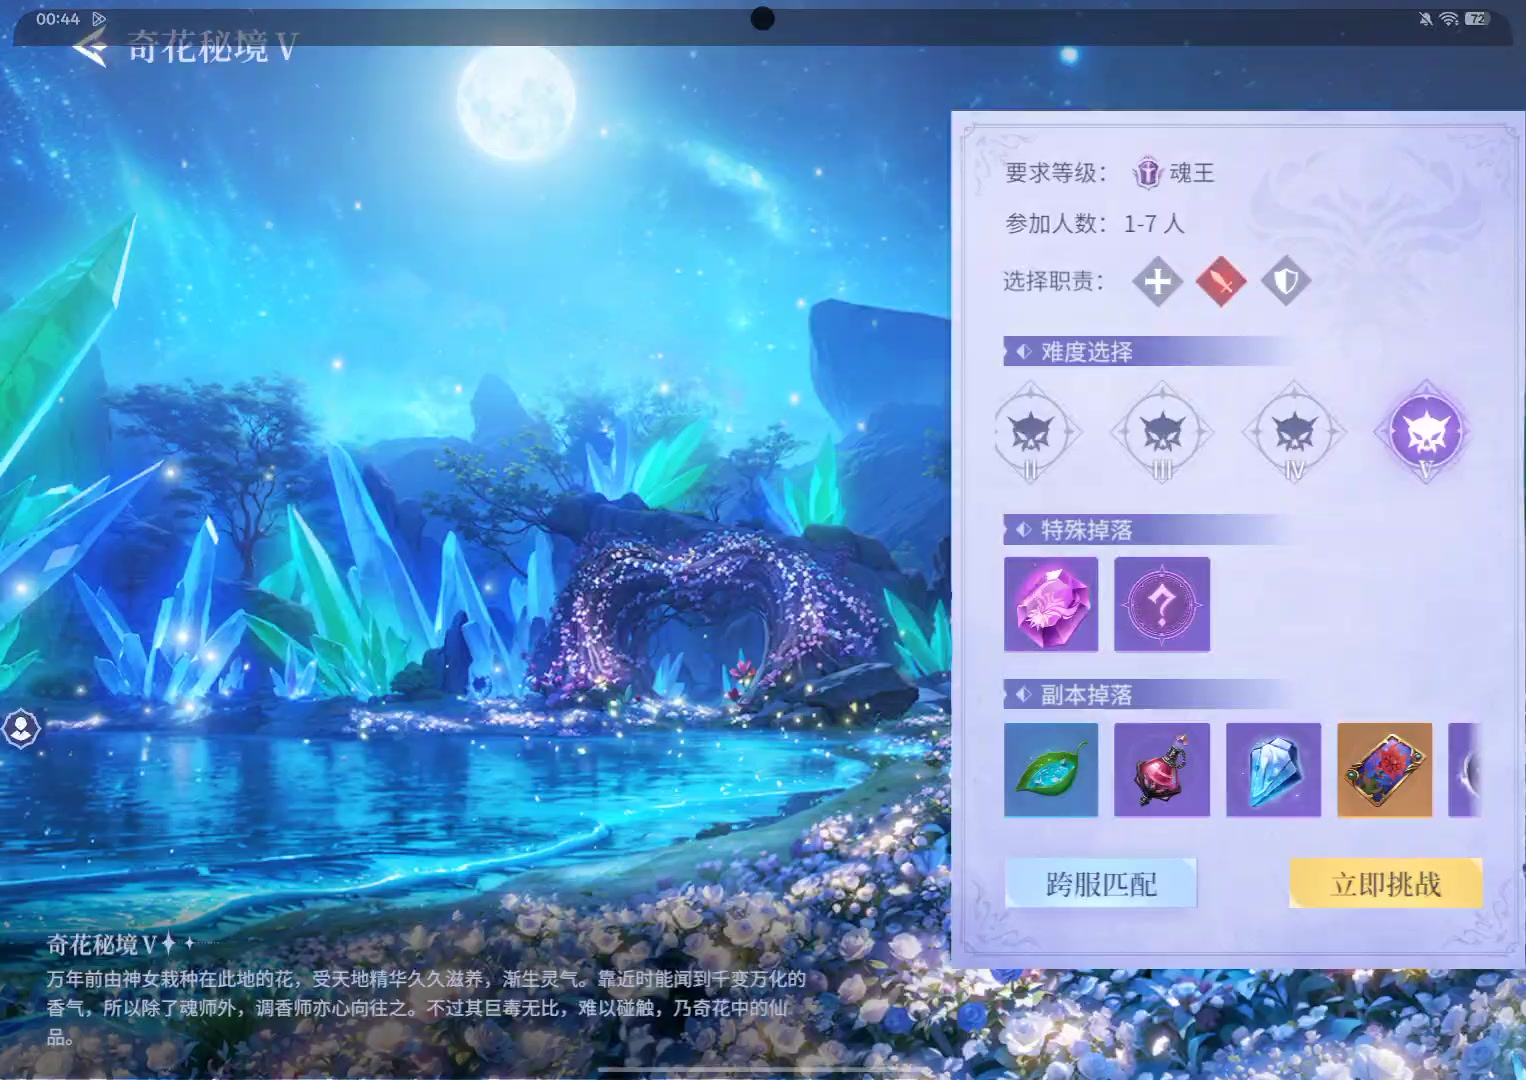Click the 选择职责 label
This screenshot has height=1080, width=1526.
click(x=1054, y=281)
